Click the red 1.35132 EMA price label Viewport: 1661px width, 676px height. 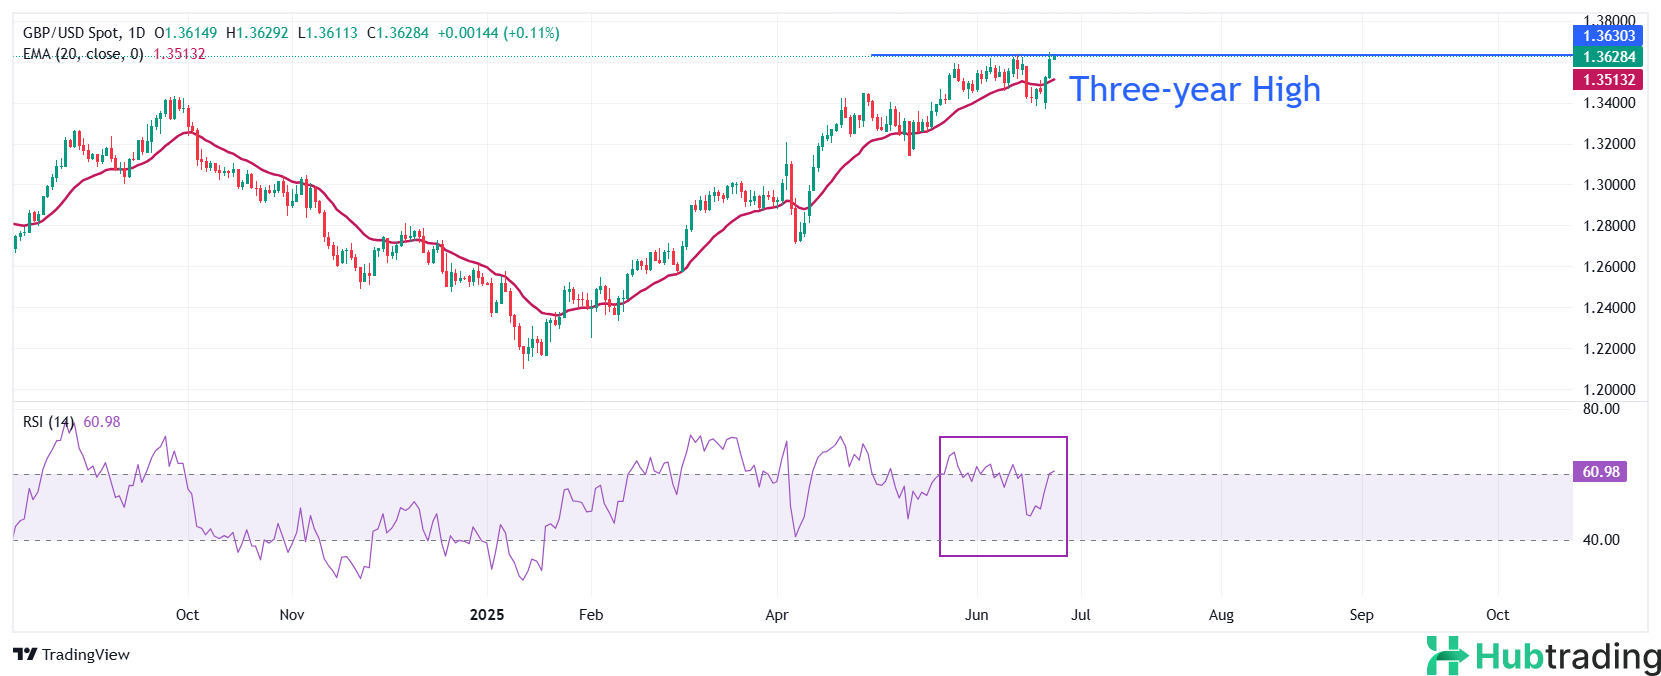pyautogui.click(x=1607, y=80)
